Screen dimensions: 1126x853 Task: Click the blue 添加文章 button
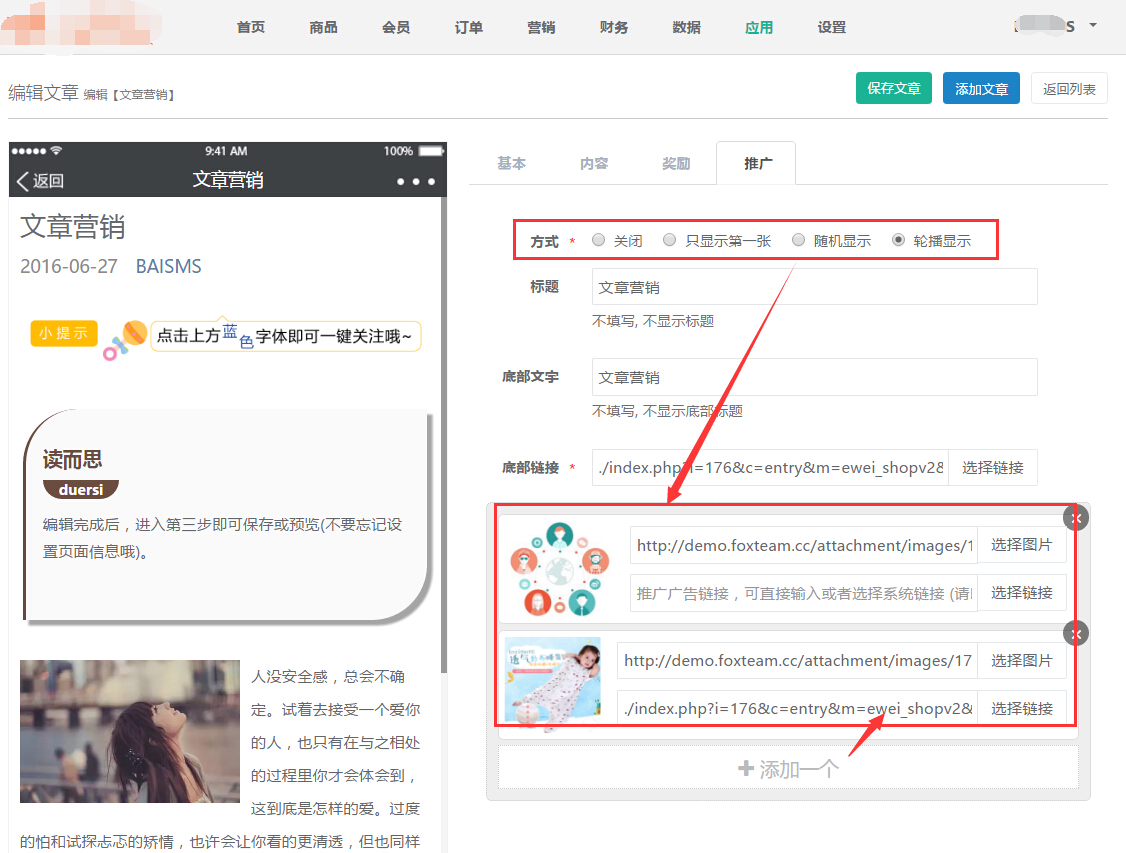[x=980, y=88]
